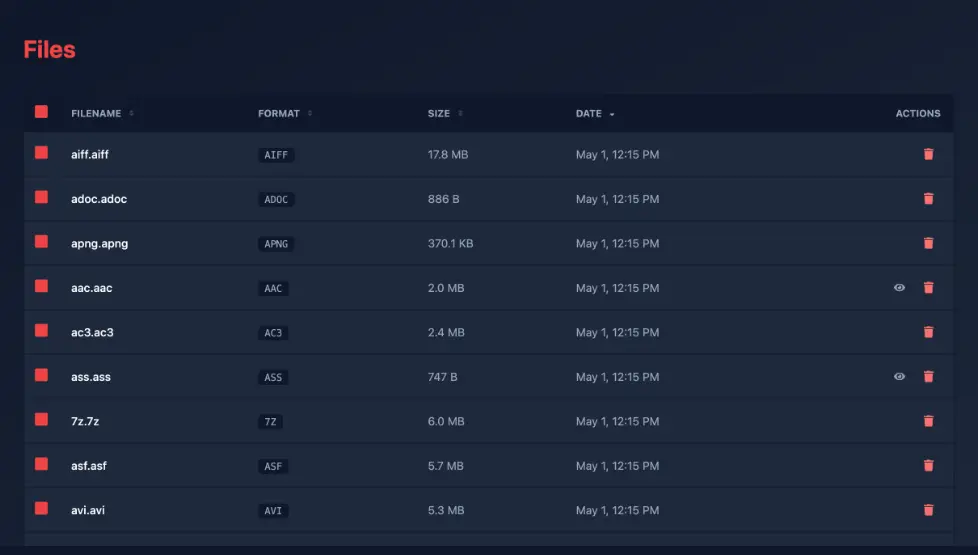Click the ADOC format badge
Screen dimensions: 978x555
pos(276,200)
